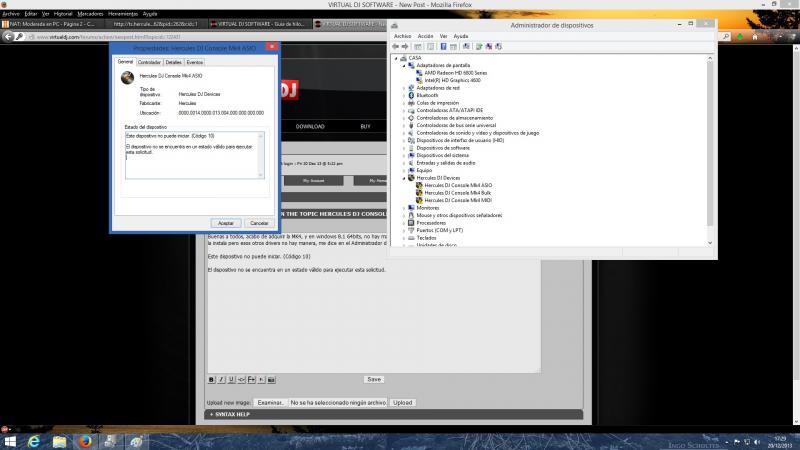Click Aceptar in the Properties dialog
The height and width of the screenshot is (450, 800).
[226, 223]
